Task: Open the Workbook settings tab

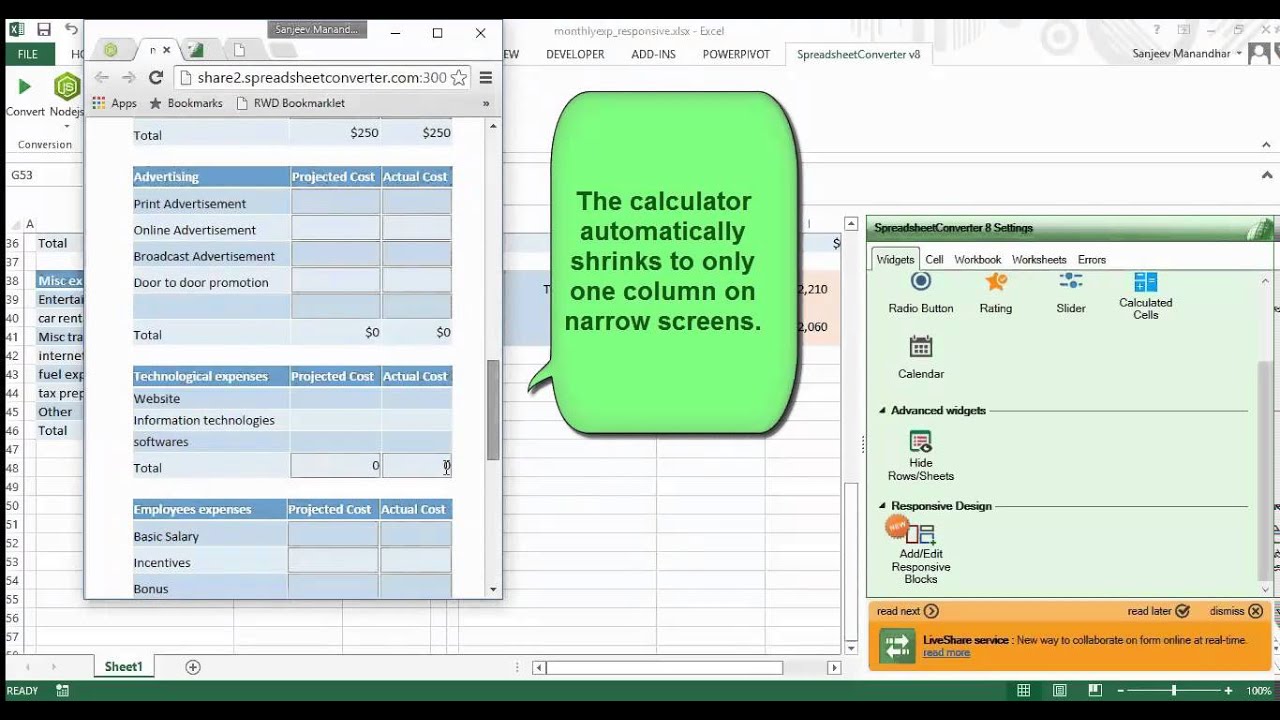Action: 977,259
